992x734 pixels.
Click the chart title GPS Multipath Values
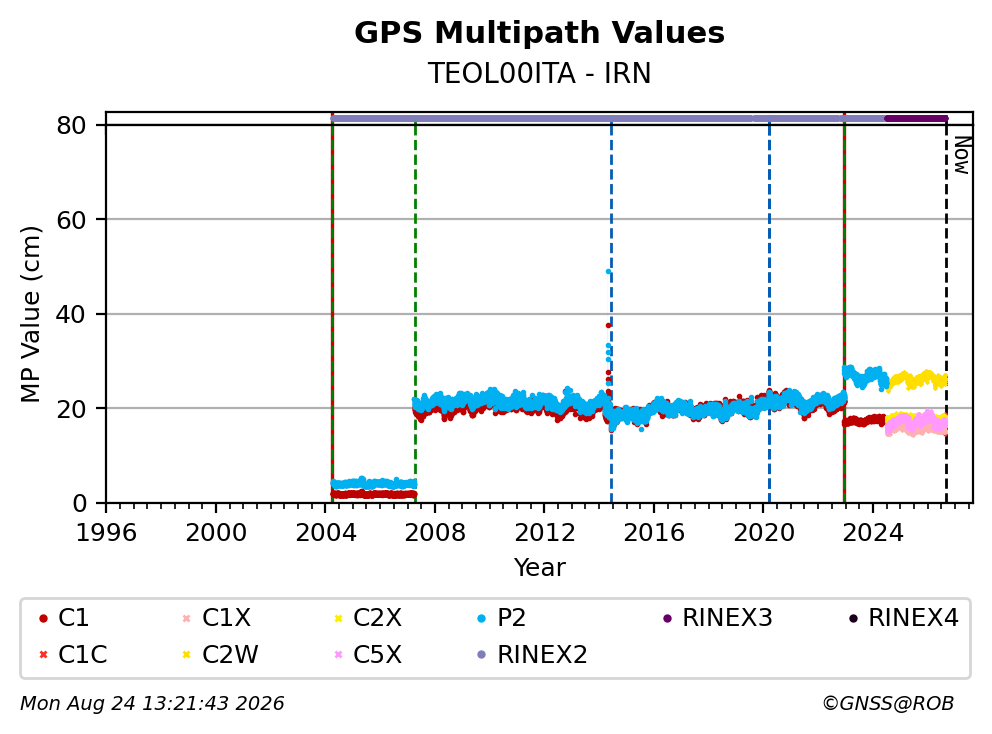pyautogui.click(x=539, y=33)
